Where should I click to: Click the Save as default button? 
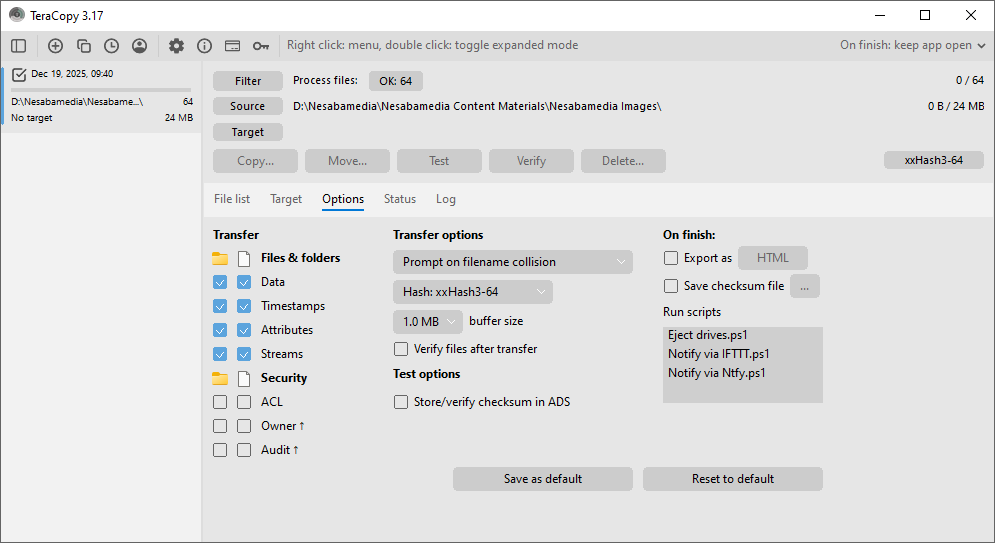542,479
